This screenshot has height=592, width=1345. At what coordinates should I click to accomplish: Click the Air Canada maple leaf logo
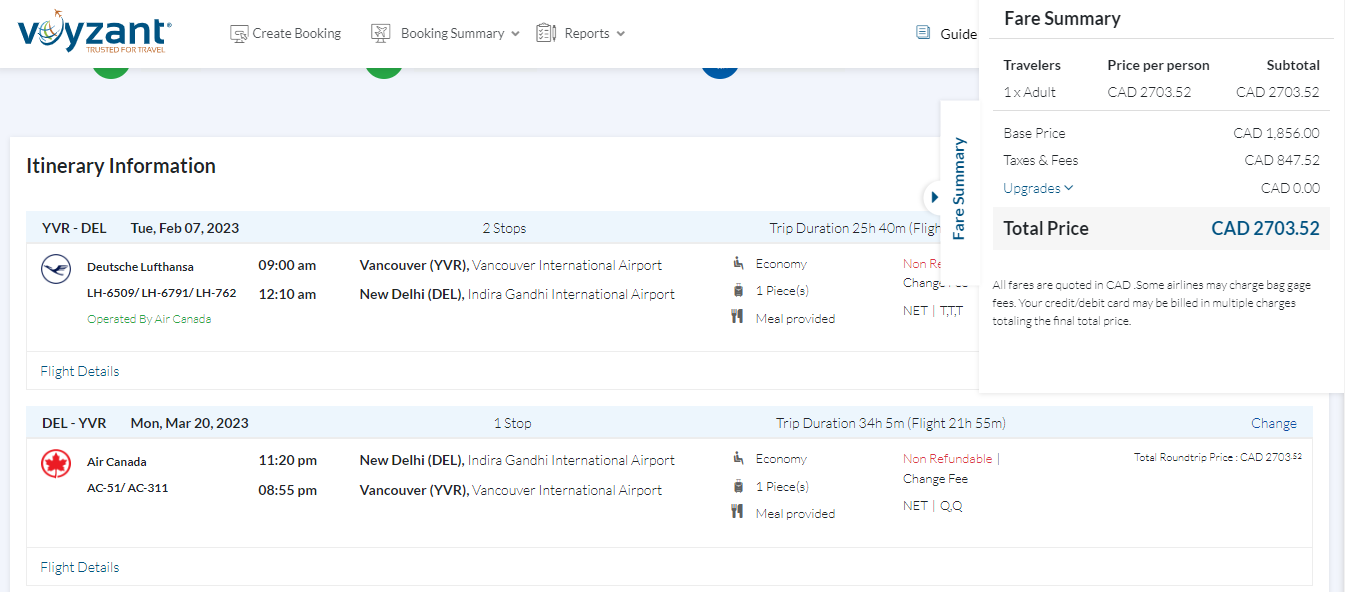click(56, 464)
